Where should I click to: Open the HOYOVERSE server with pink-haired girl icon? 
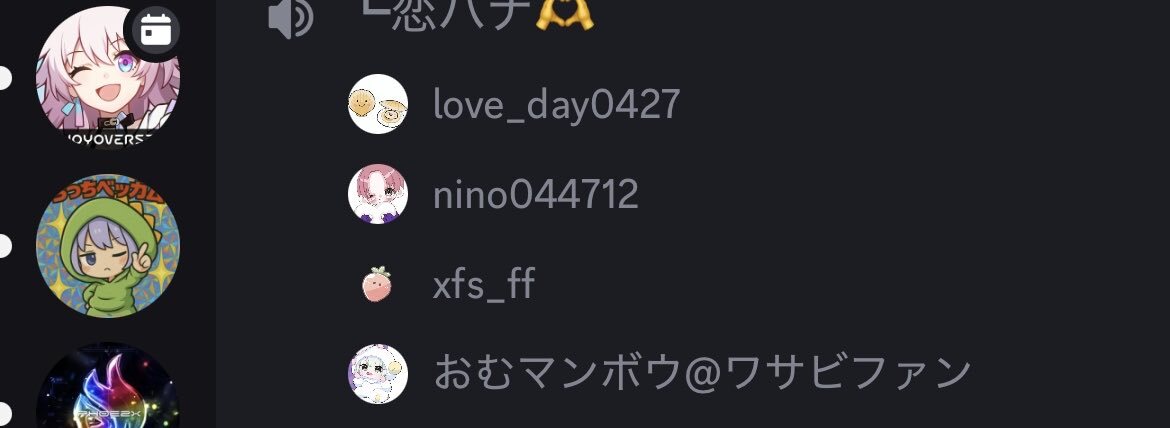click(107, 78)
